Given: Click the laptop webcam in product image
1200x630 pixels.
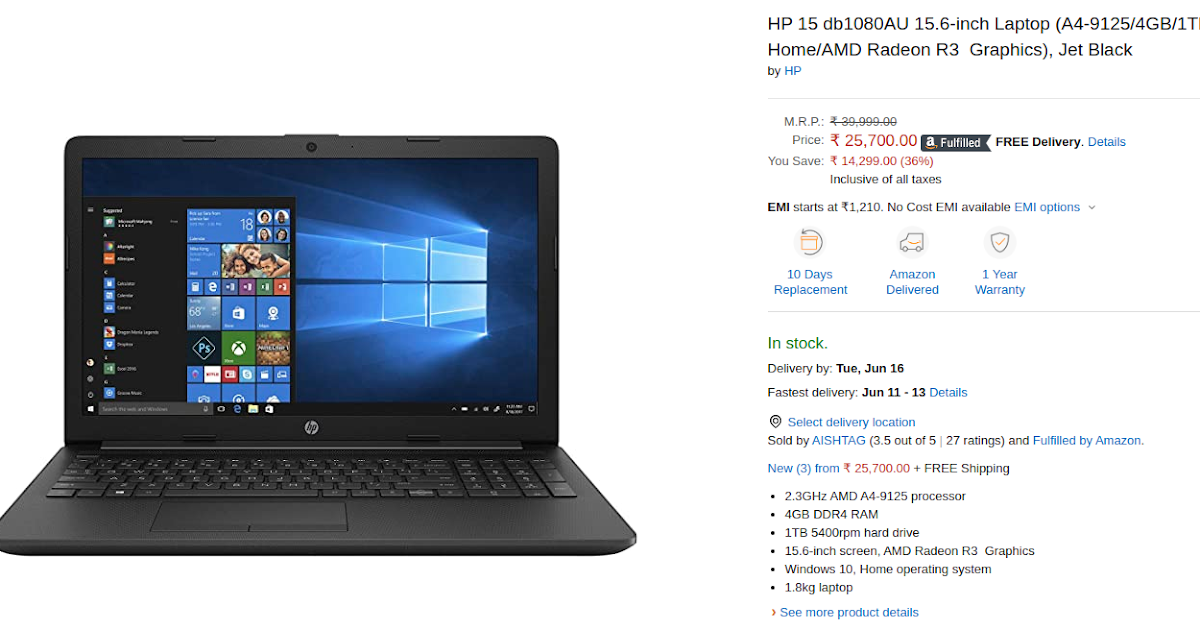Looking at the screenshot, I should [312, 147].
